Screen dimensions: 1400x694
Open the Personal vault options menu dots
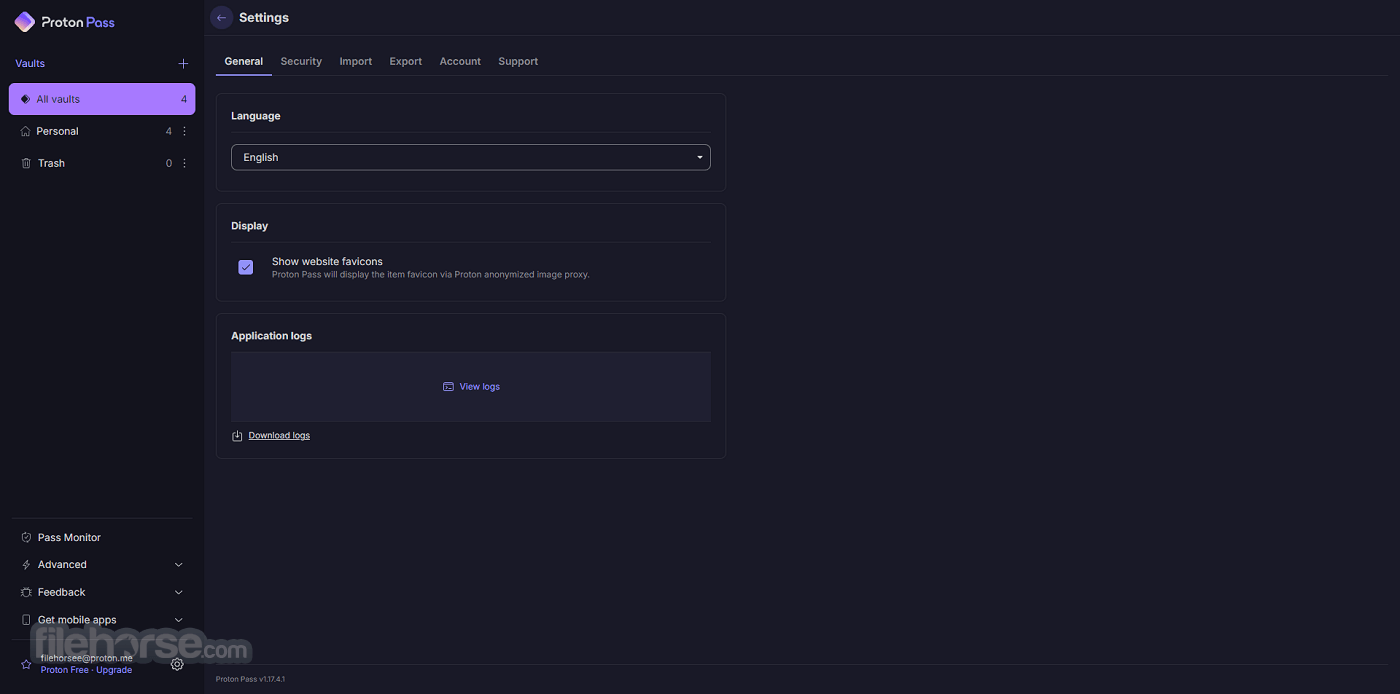tap(184, 131)
